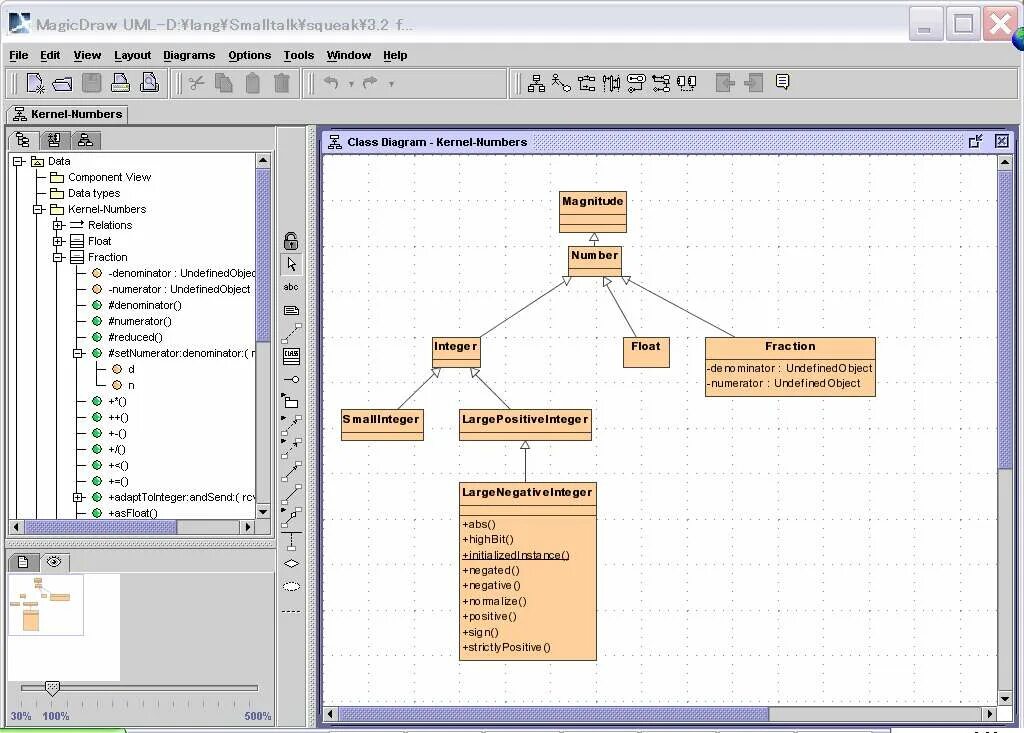Collapse the Fraction node in the tree
The width and height of the screenshot is (1024, 733).
58,257
